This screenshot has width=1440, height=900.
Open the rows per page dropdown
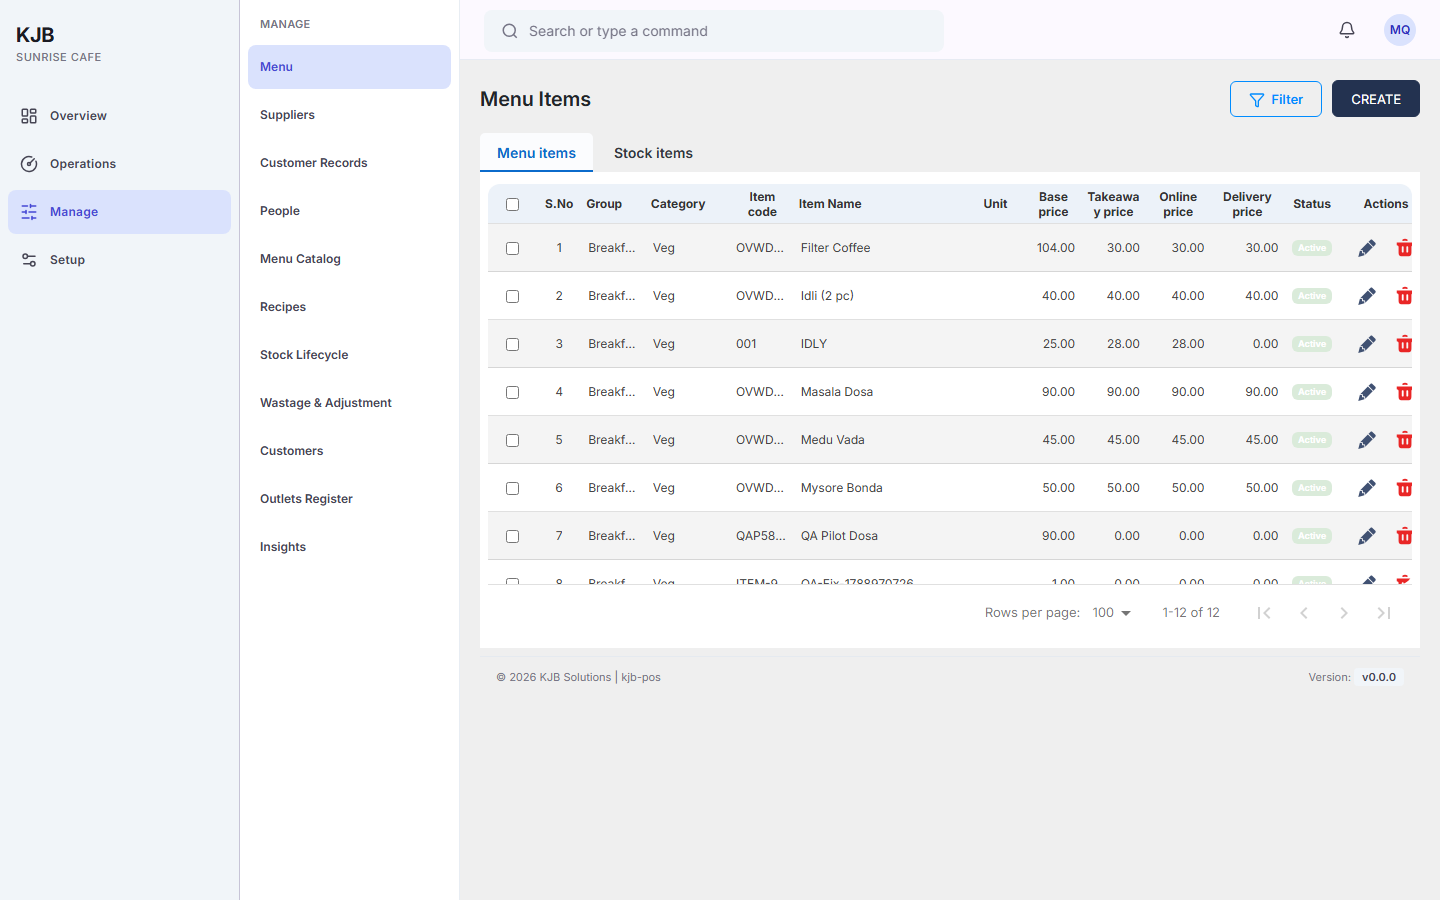pyautogui.click(x=1111, y=613)
